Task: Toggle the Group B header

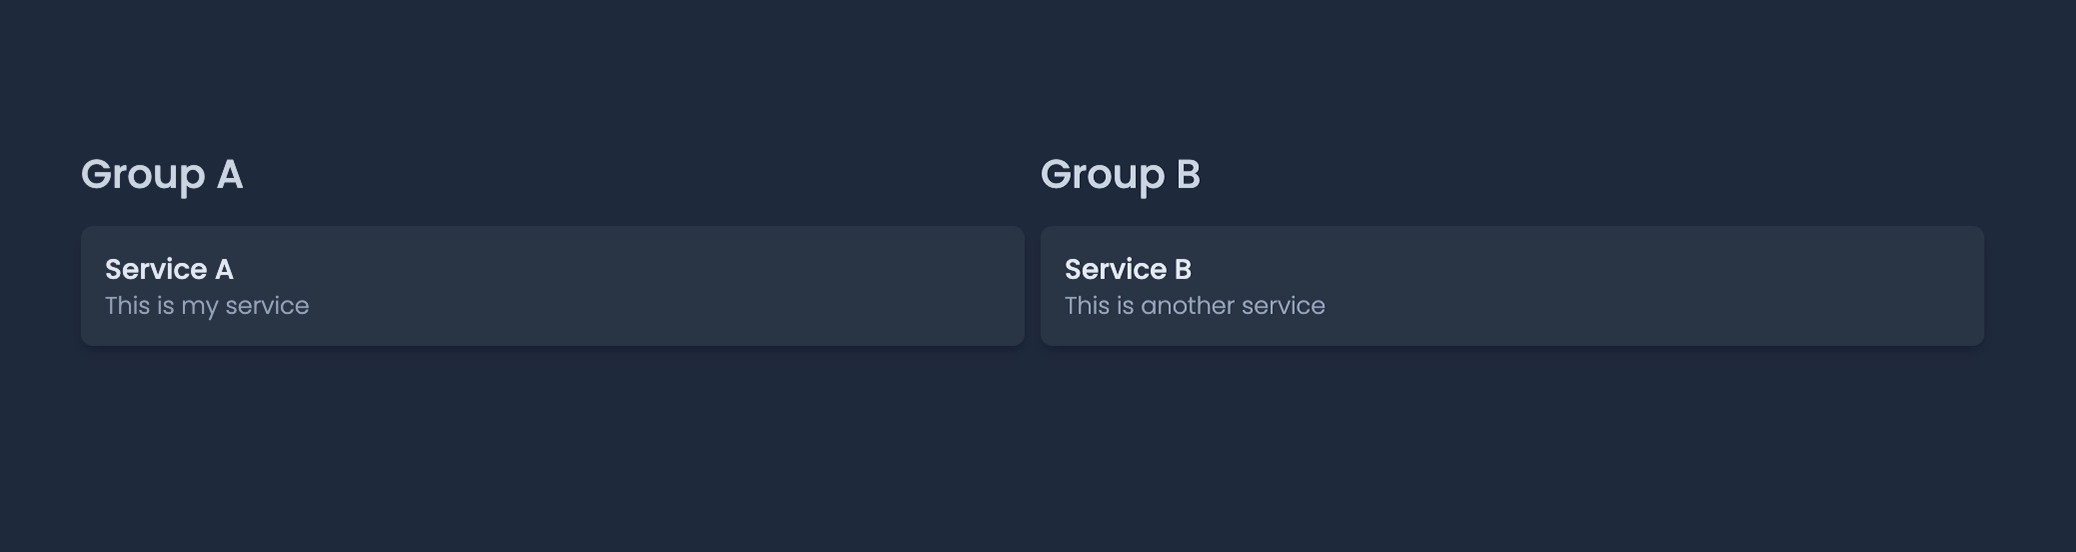Action: [1120, 175]
